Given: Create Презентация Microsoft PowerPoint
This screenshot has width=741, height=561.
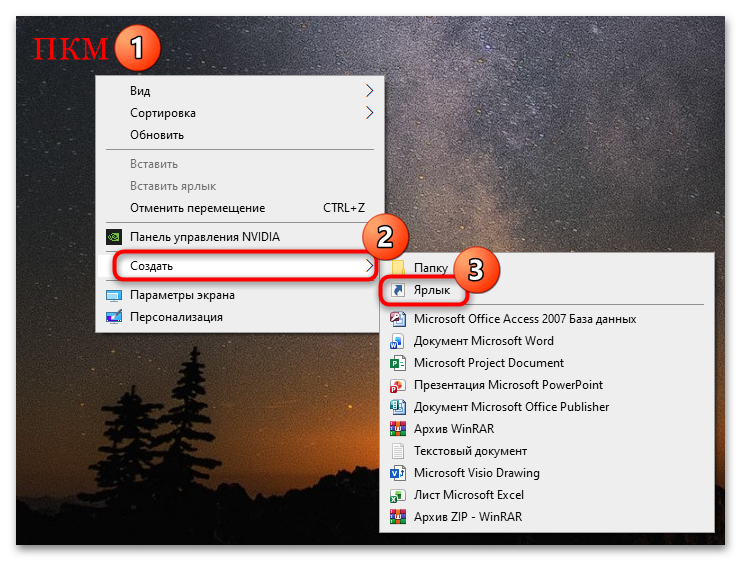Looking at the screenshot, I should pos(547,385).
